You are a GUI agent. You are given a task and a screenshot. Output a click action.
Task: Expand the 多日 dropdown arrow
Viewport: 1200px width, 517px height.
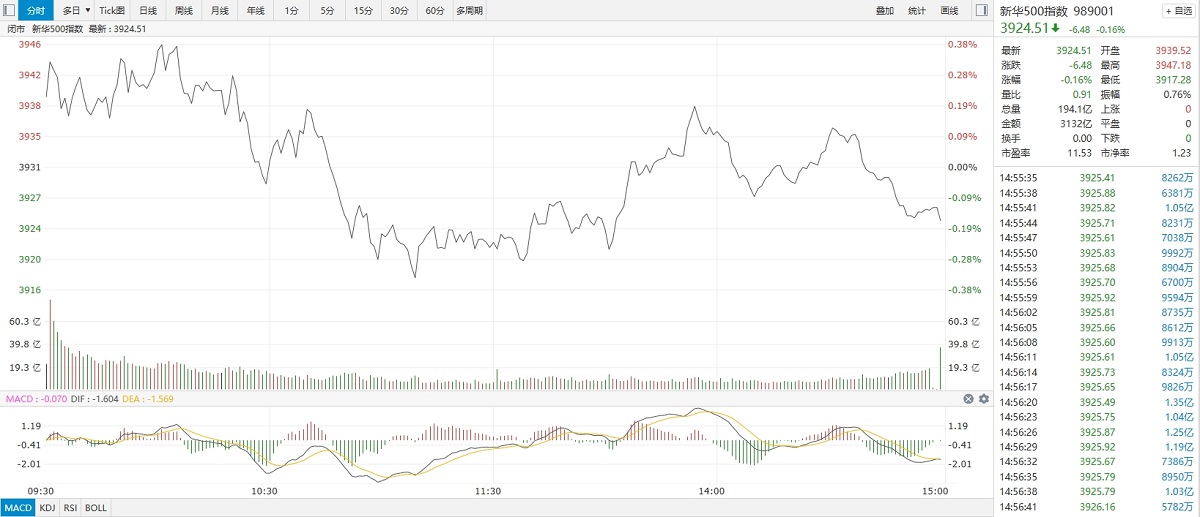88,11
